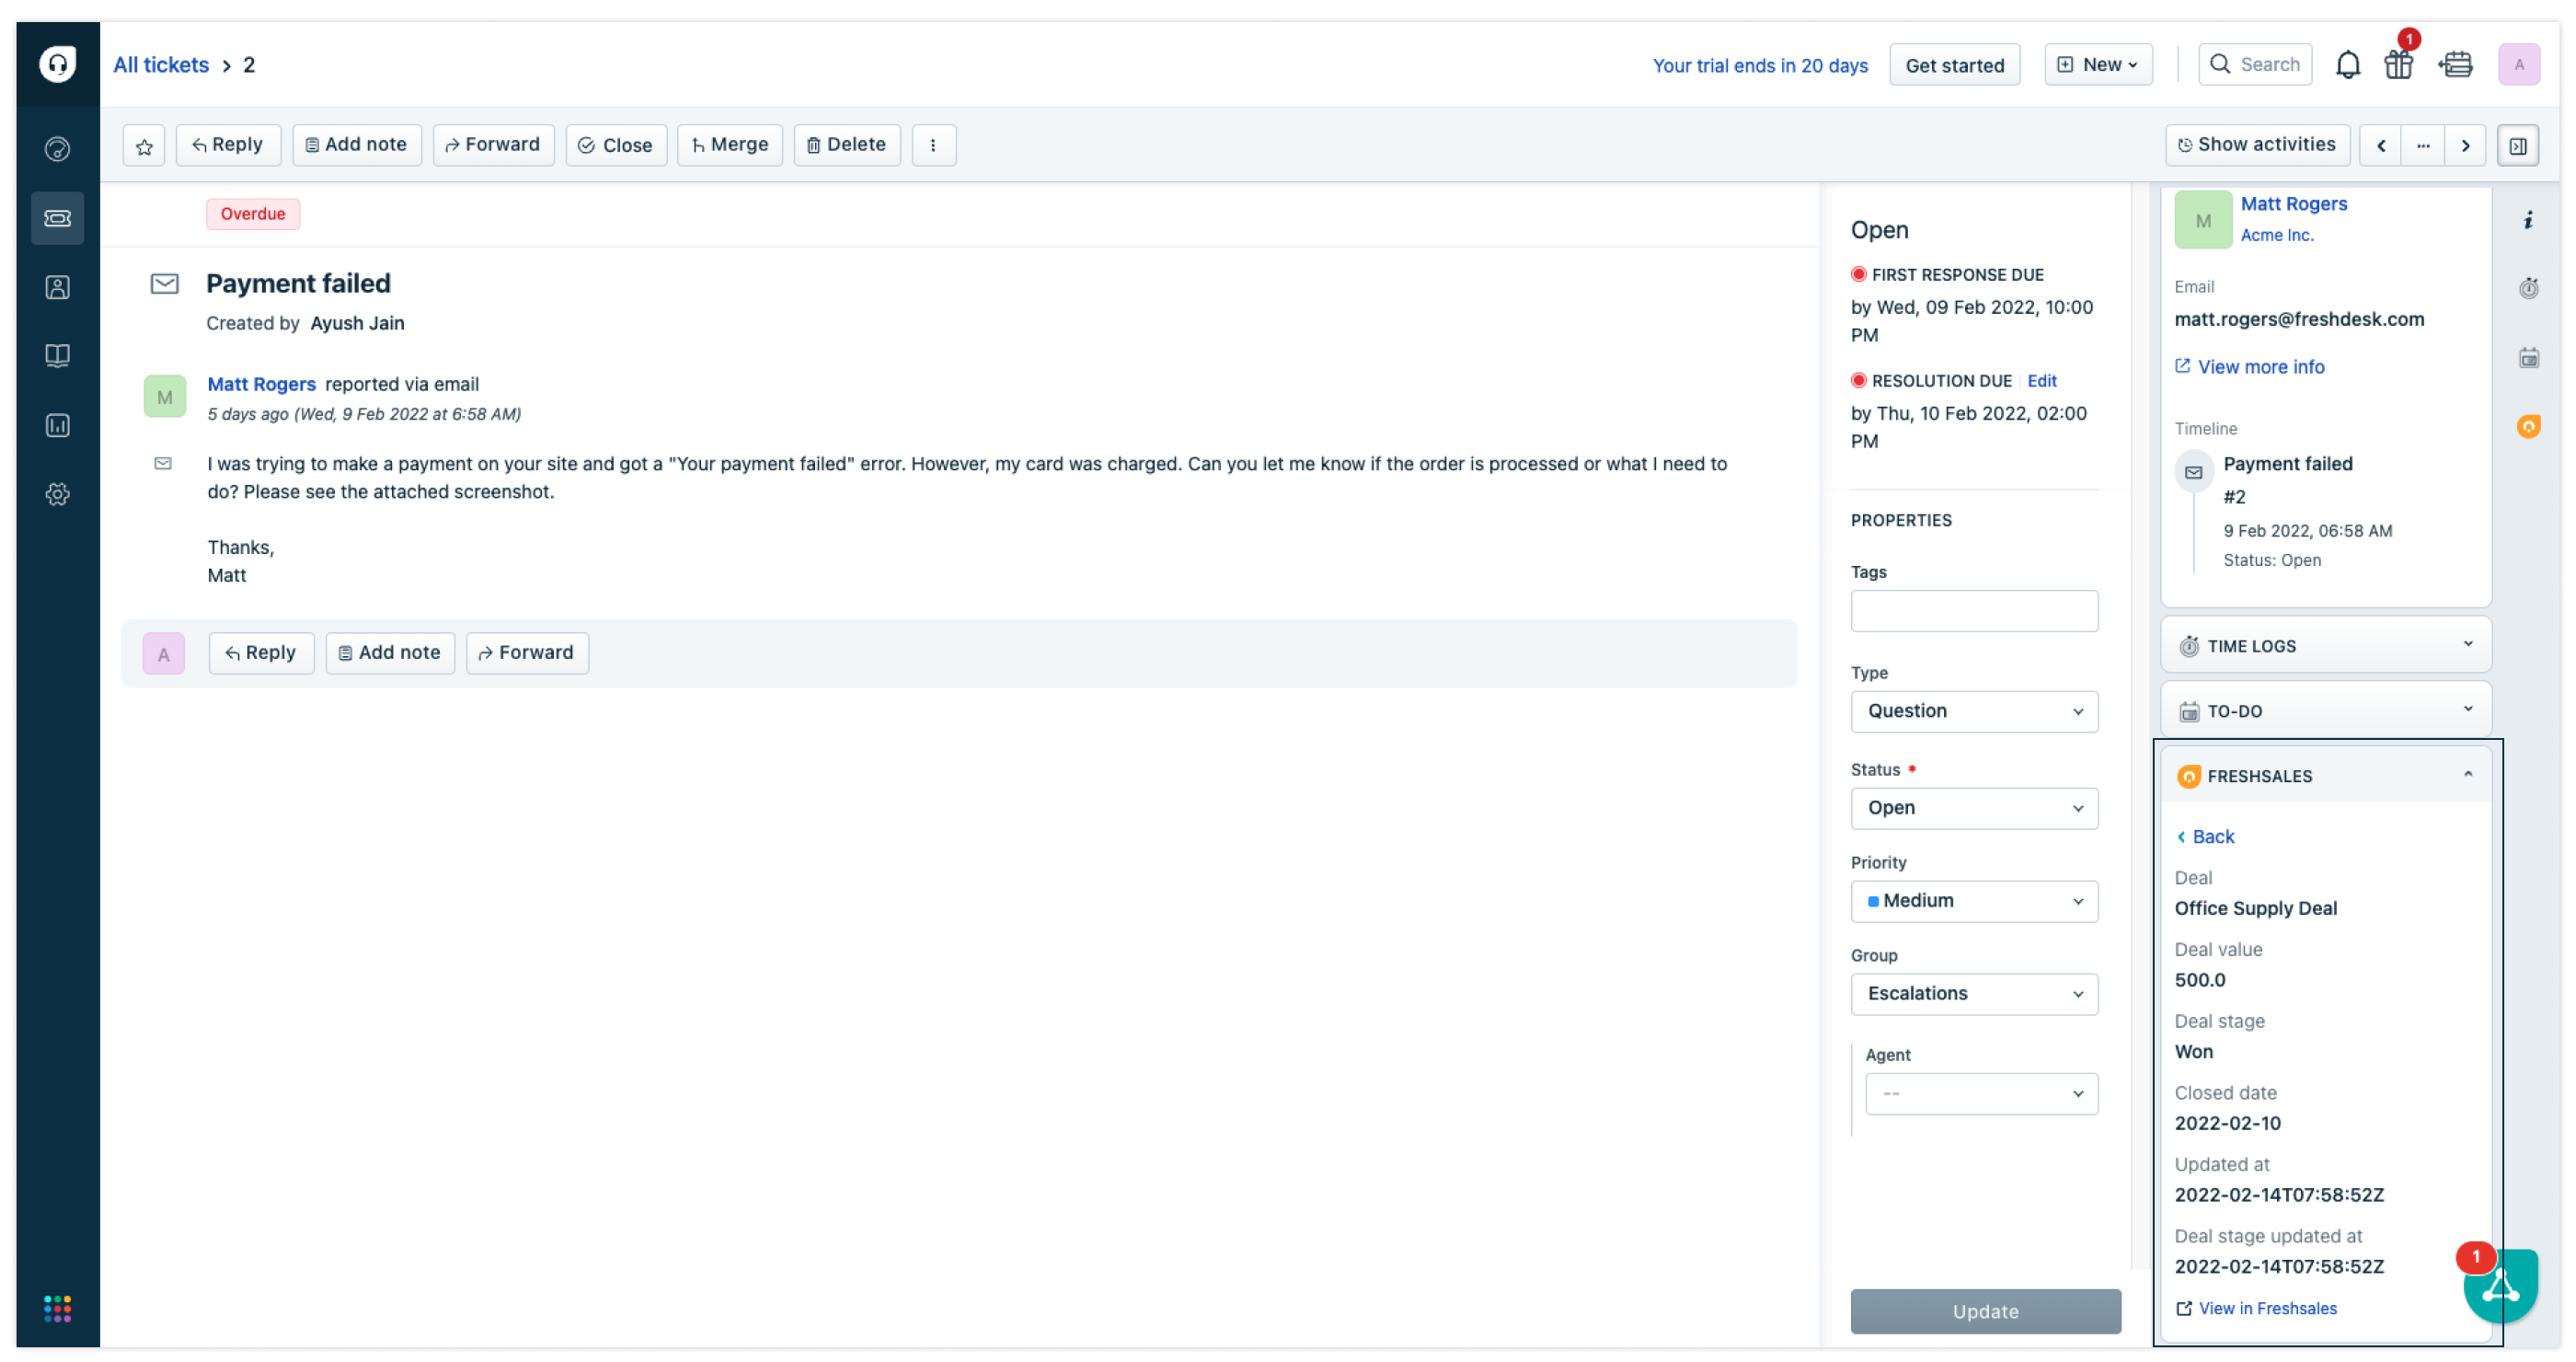
Task: Open the gift box what's new icon
Action: tap(2398, 65)
